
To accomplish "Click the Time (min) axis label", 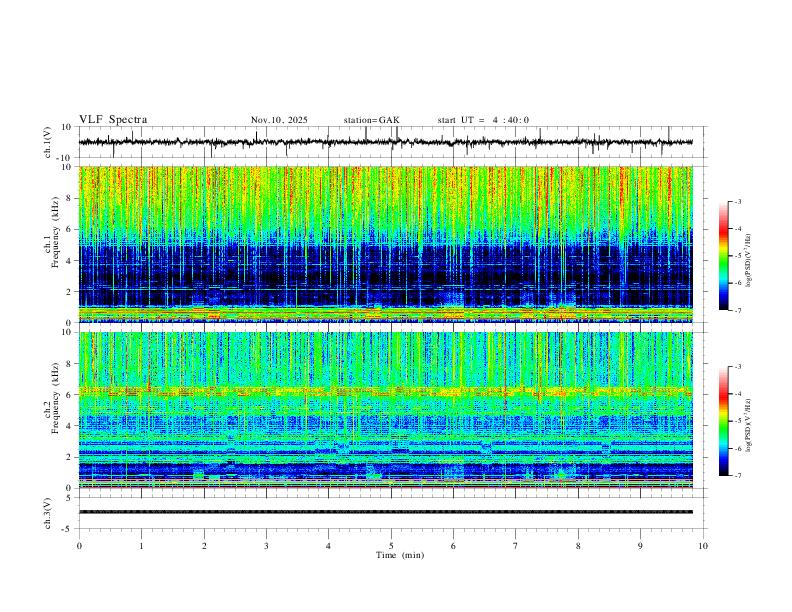I will [x=400, y=555].
